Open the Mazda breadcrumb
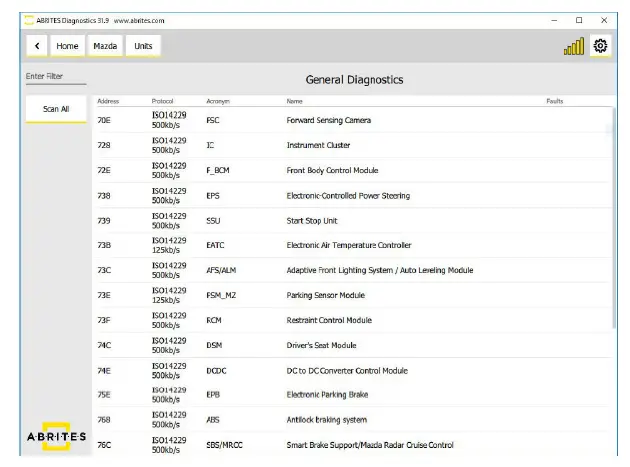This screenshot has width=630, height=467. [x=105, y=46]
